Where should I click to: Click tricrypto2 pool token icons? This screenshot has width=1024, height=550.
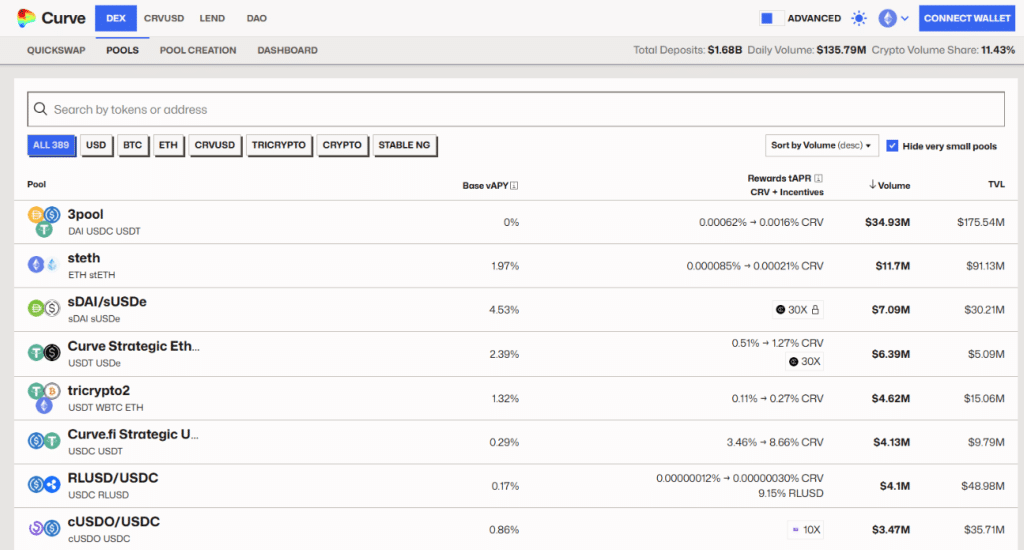coord(44,398)
